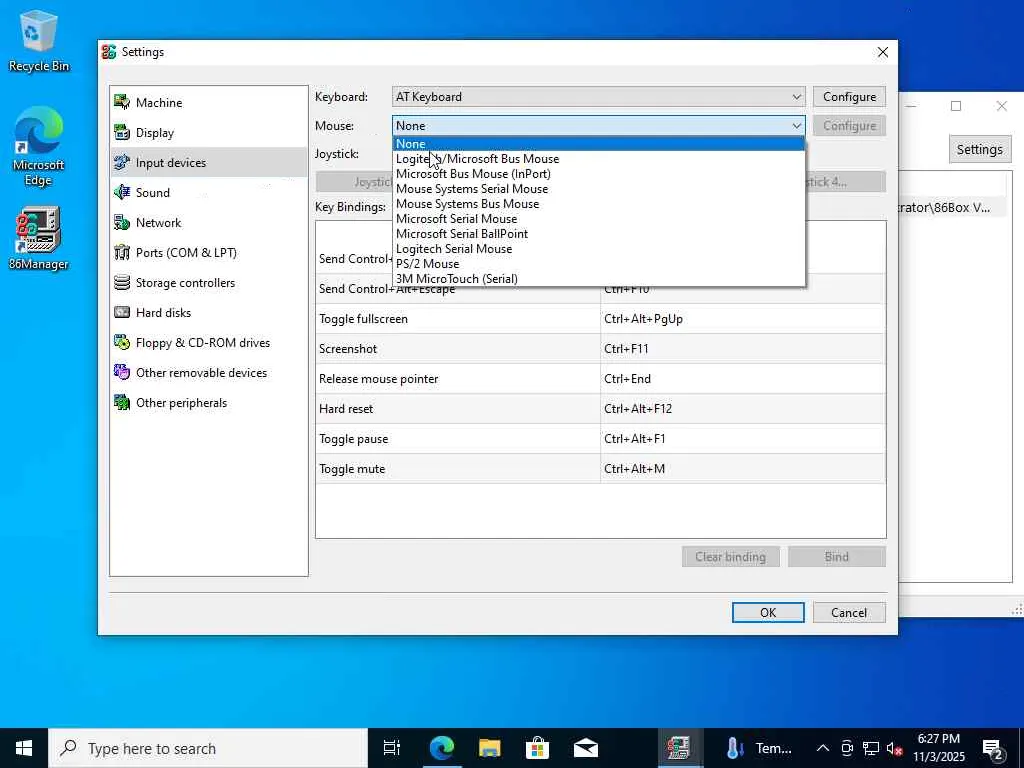1024x768 pixels.
Task: Click the Ctrl+F11 shortcut cell
Action: [x=743, y=349]
